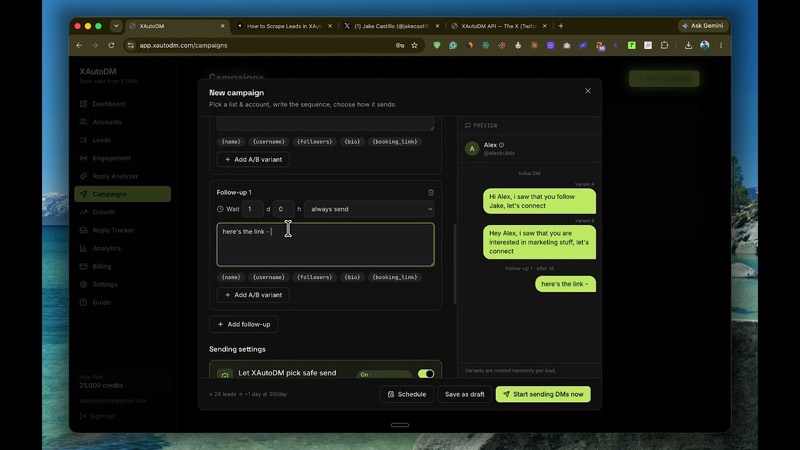800x450 pixels.
Task: Click the wait days field
Action: point(253,209)
